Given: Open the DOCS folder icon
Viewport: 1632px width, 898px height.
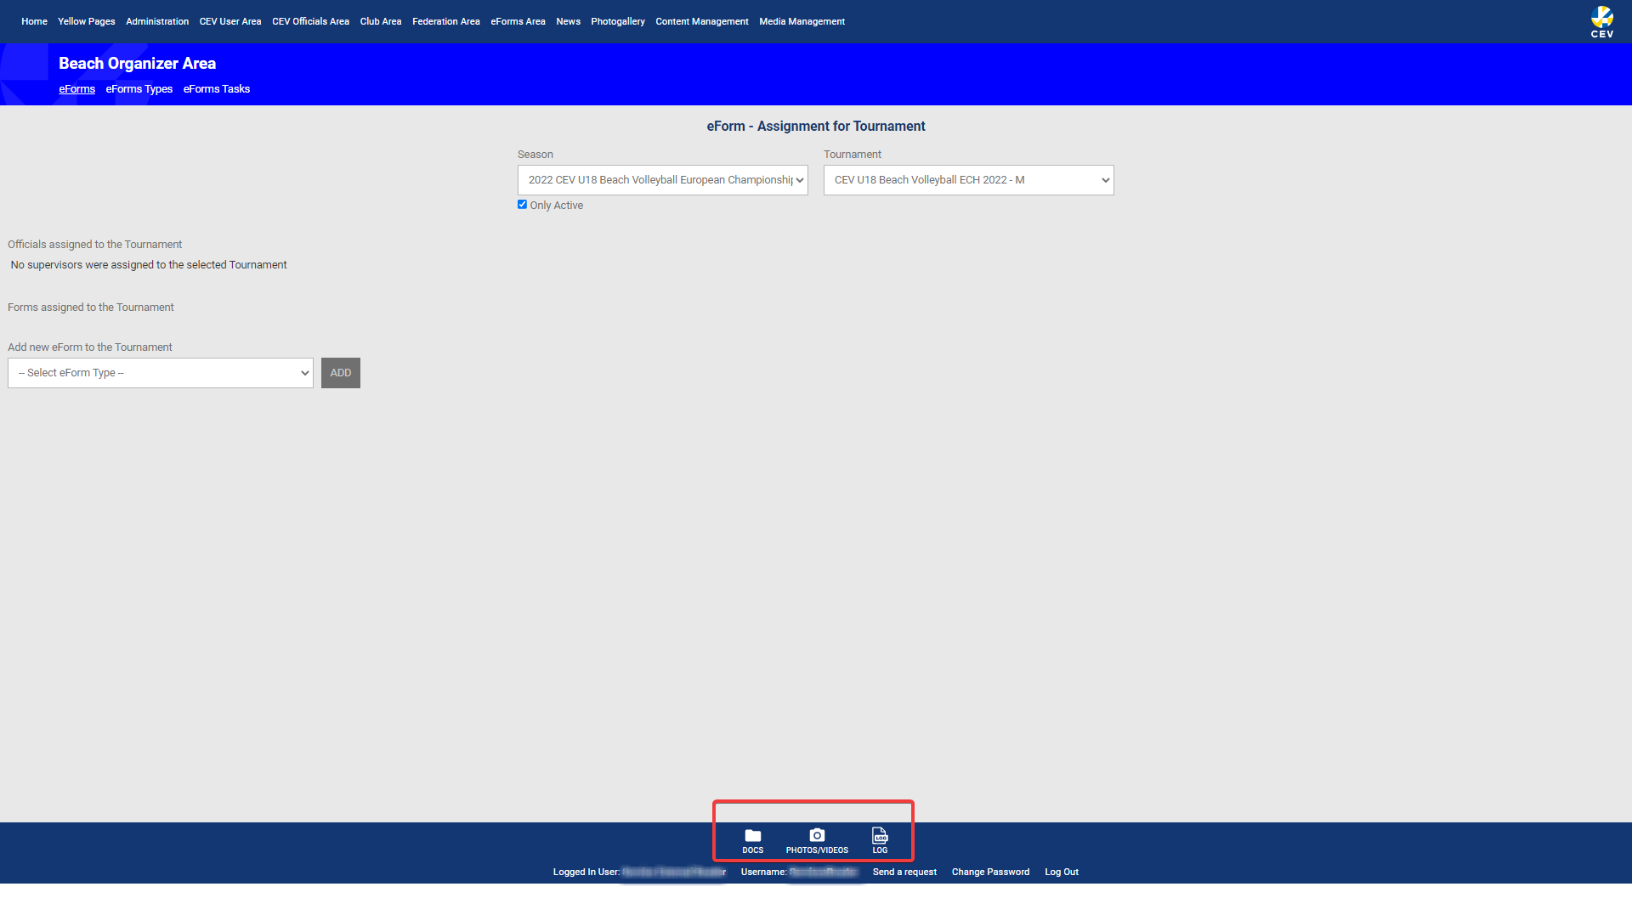Looking at the screenshot, I should [x=753, y=841].
